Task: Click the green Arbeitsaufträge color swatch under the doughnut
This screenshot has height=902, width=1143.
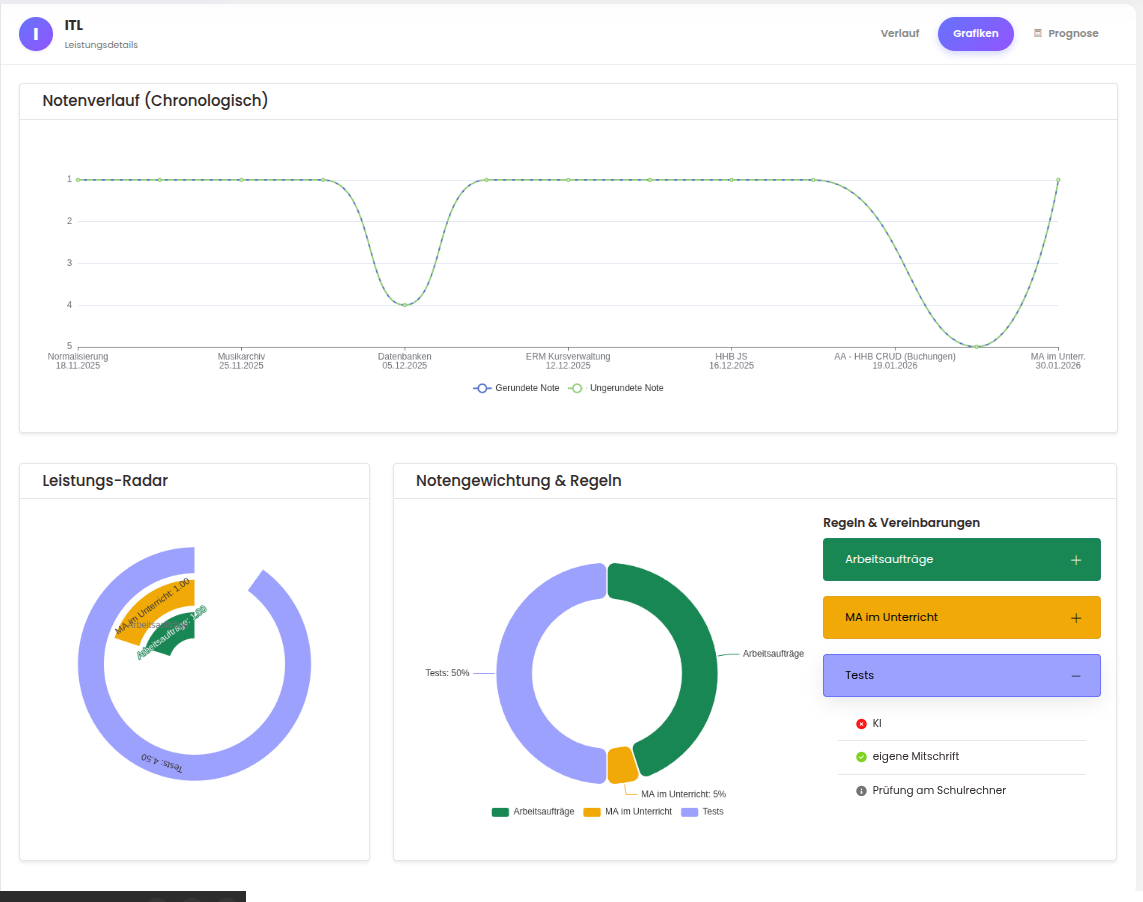Action: coord(500,811)
